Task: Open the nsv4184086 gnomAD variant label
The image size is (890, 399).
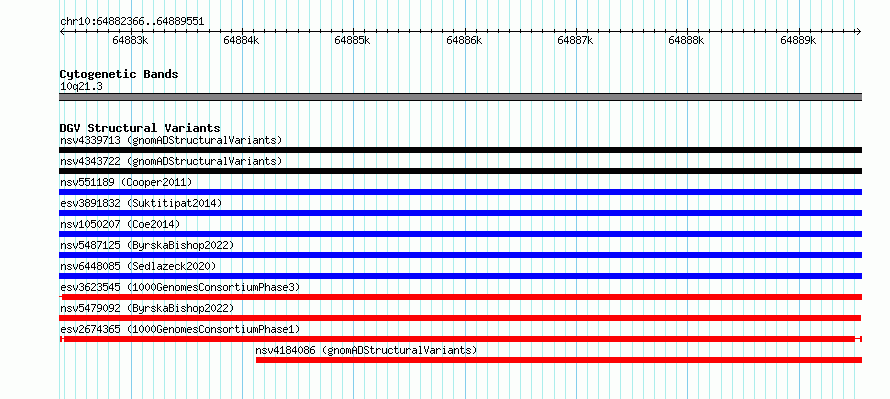Action: pos(367,350)
